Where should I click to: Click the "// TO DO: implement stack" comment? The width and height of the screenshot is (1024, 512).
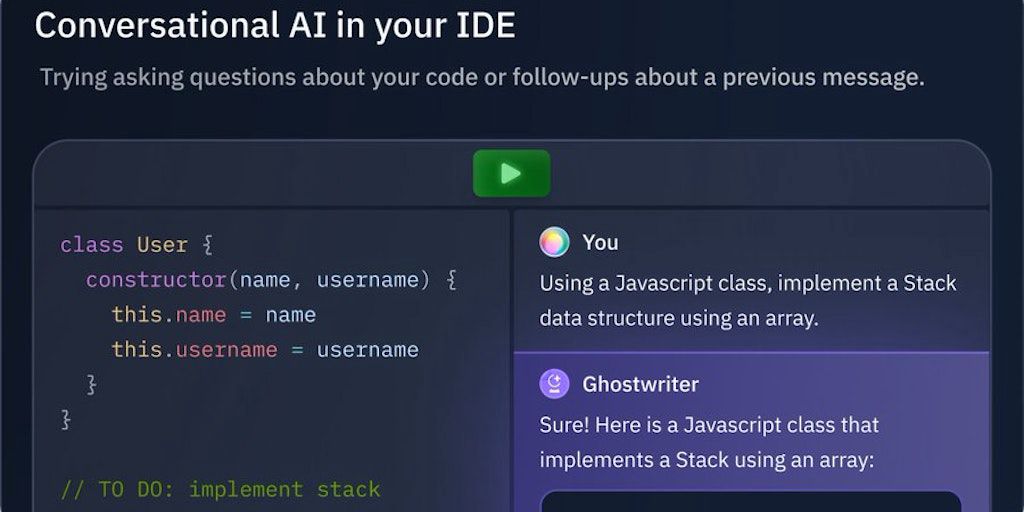click(x=220, y=489)
